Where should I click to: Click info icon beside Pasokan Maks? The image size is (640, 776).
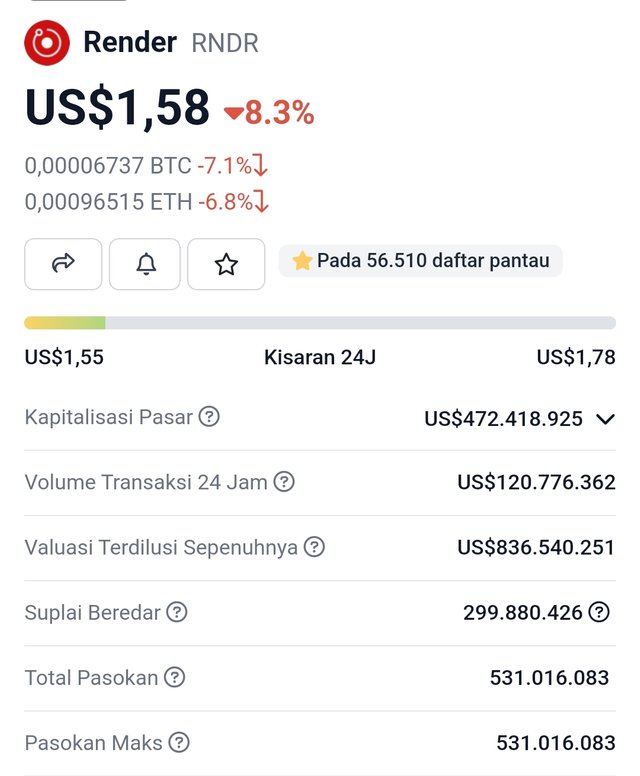click(179, 742)
